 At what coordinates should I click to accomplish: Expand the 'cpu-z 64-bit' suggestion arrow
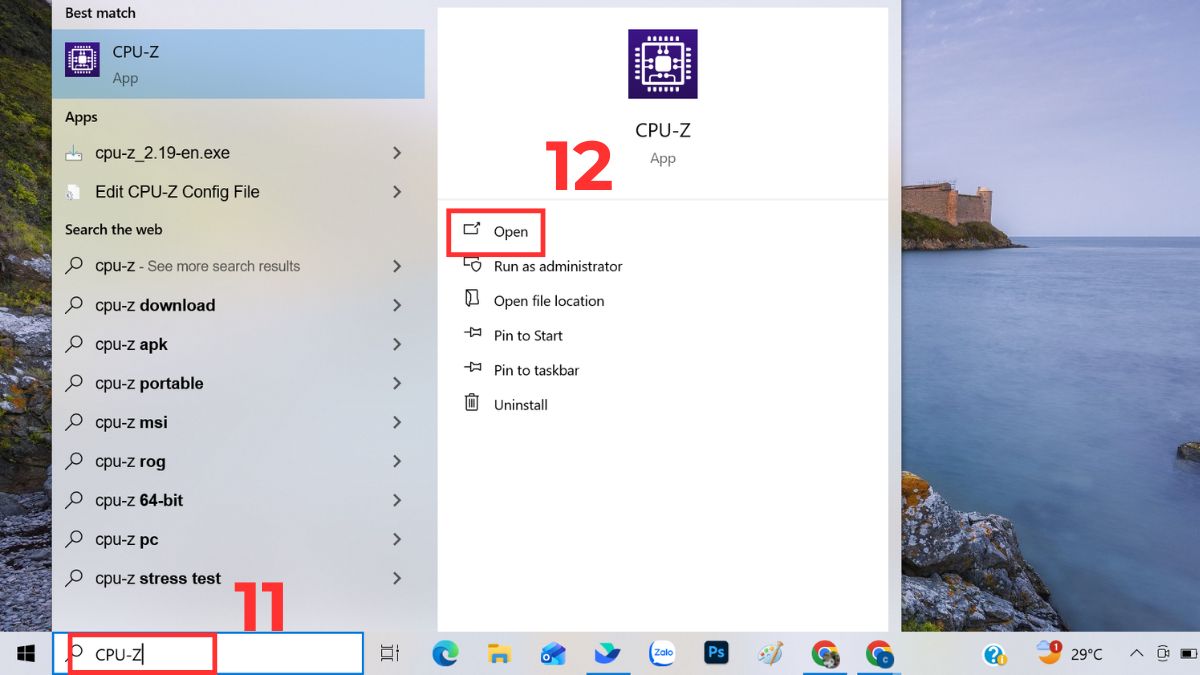point(397,500)
